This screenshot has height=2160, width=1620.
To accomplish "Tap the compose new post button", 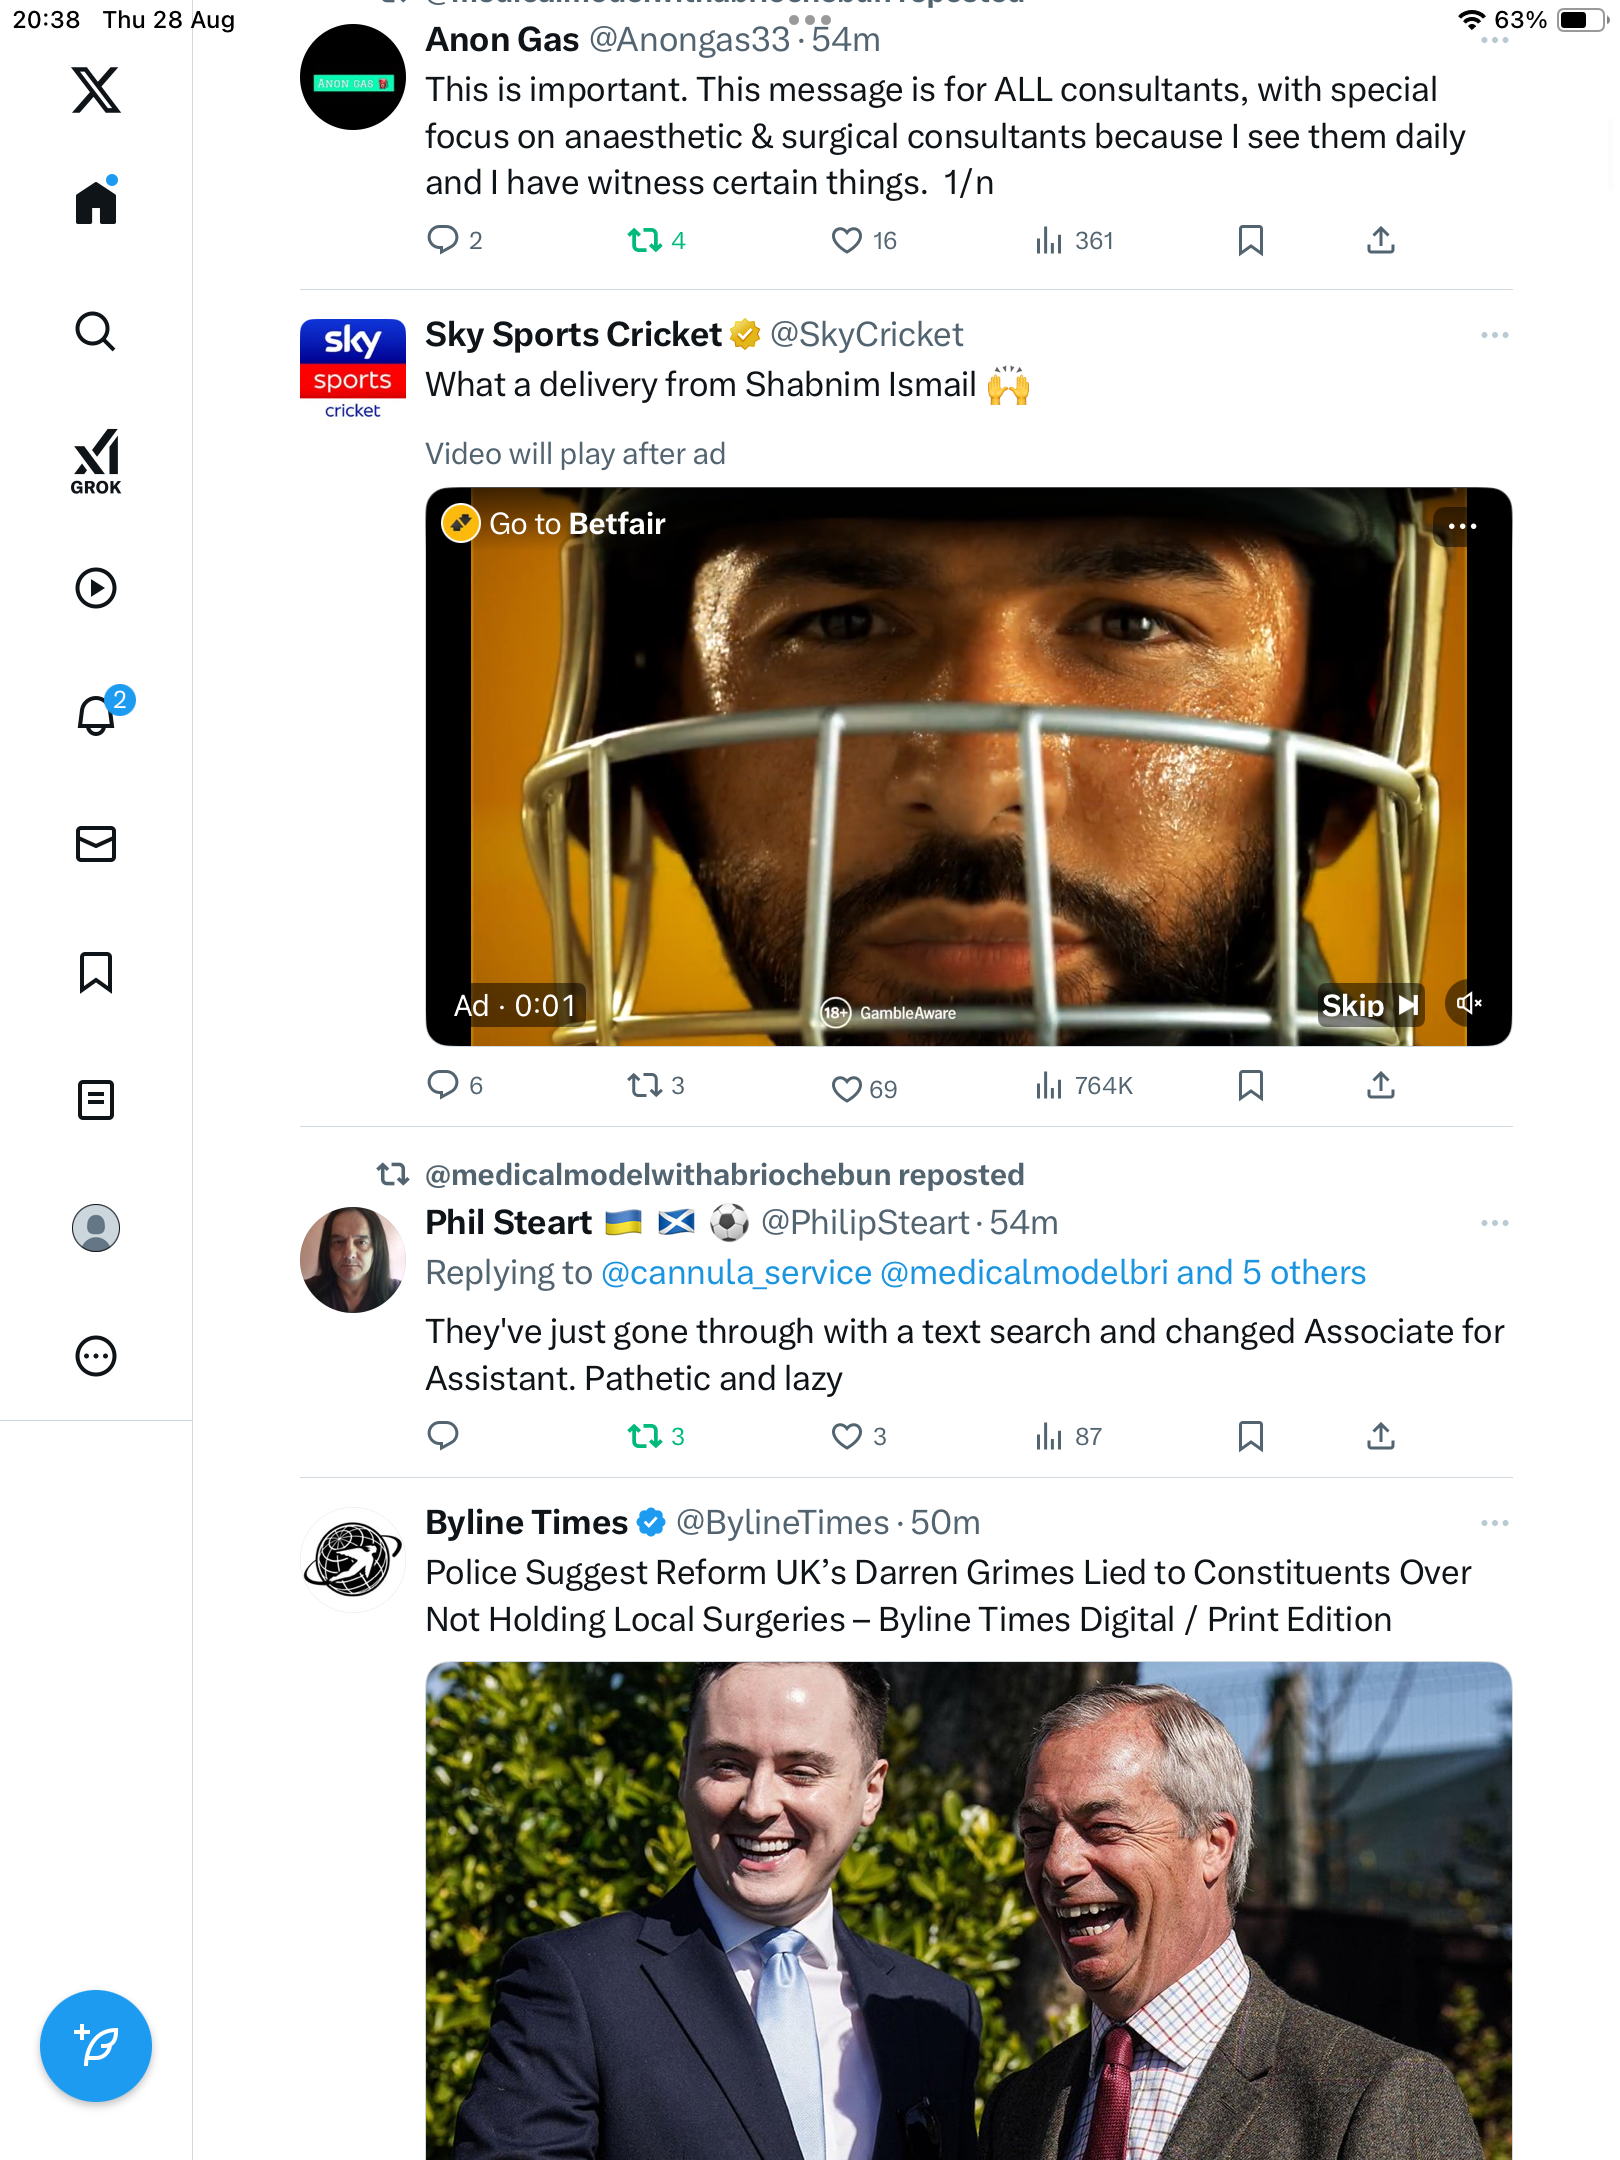I will [96, 2046].
